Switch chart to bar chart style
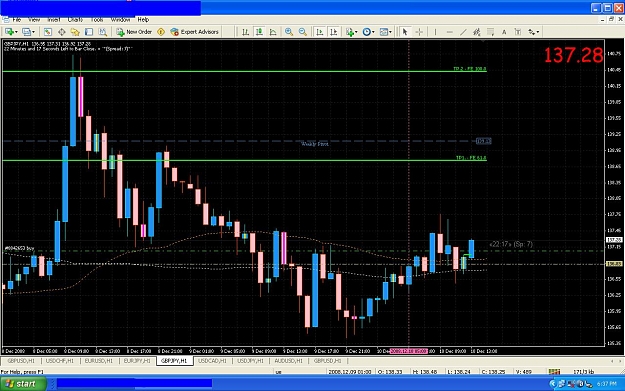The image size is (625, 391). click(x=246, y=31)
